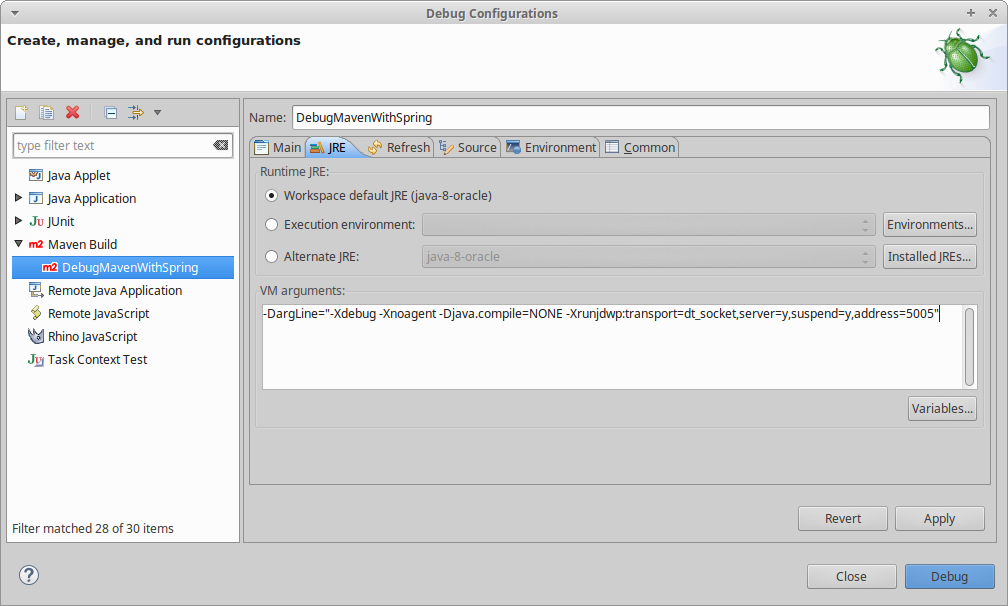This screenshot has width=1008, height=606.
Task: Collapse the Maven Build tree node
Action: [x=19, y=244]
